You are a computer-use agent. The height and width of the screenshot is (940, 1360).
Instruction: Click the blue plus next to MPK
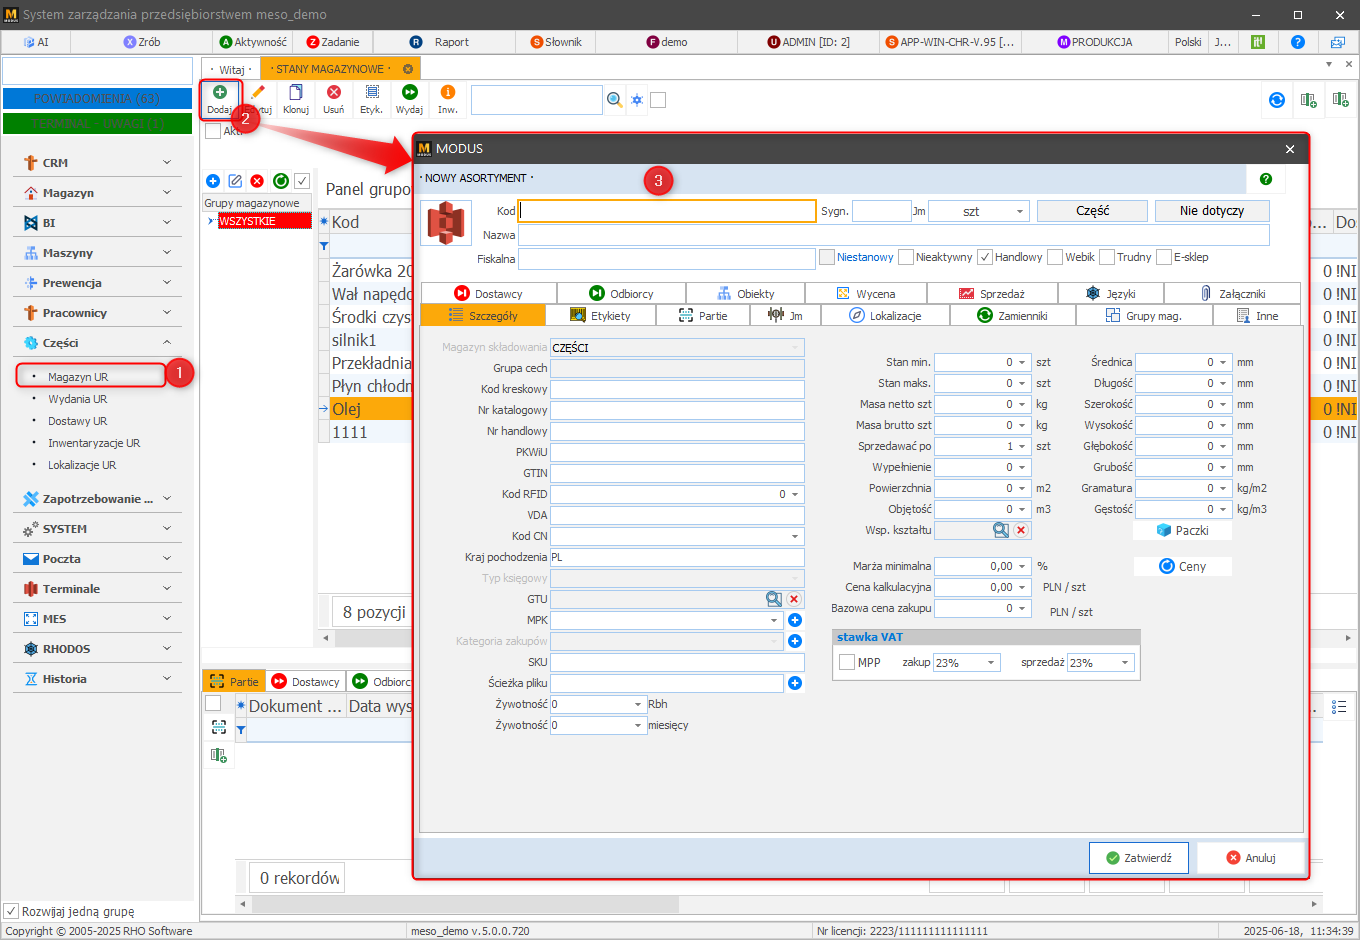(x=795, y=620)
